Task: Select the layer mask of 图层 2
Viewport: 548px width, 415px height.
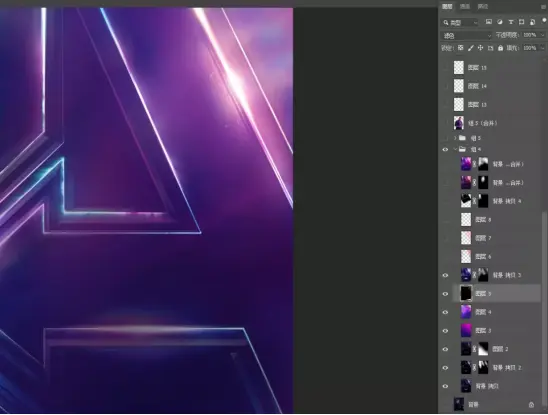Action: coord(483,349)
